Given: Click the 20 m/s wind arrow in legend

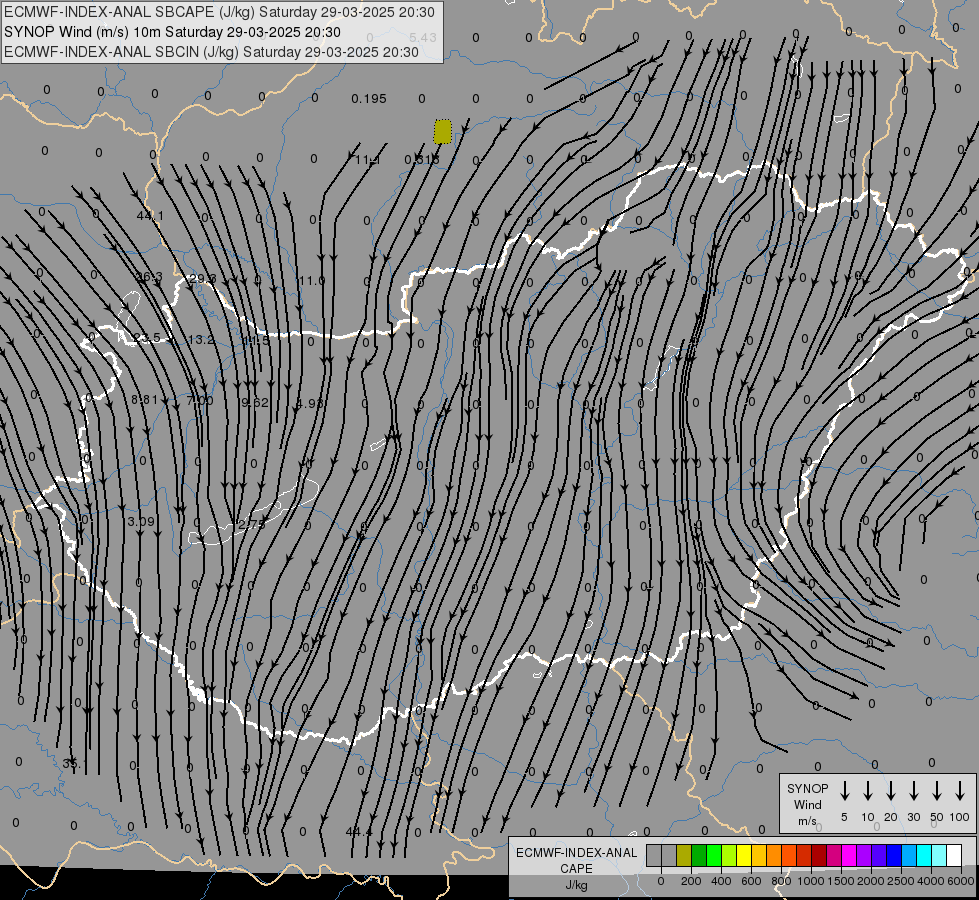Looking at the screenshot, I should pyautogui.click(x=890, y=791).
